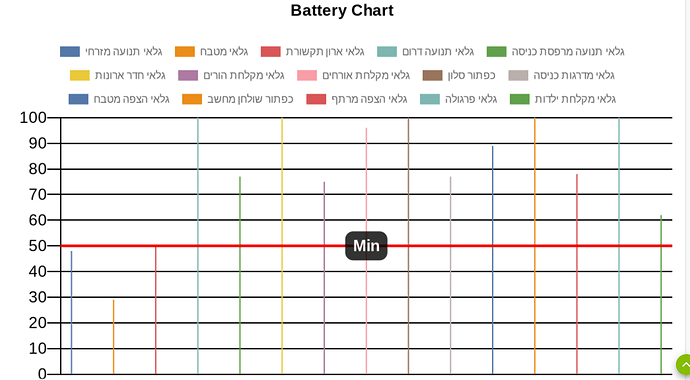Click the orange swatch for כפתור שולחן מחשב

click(192, 99)
